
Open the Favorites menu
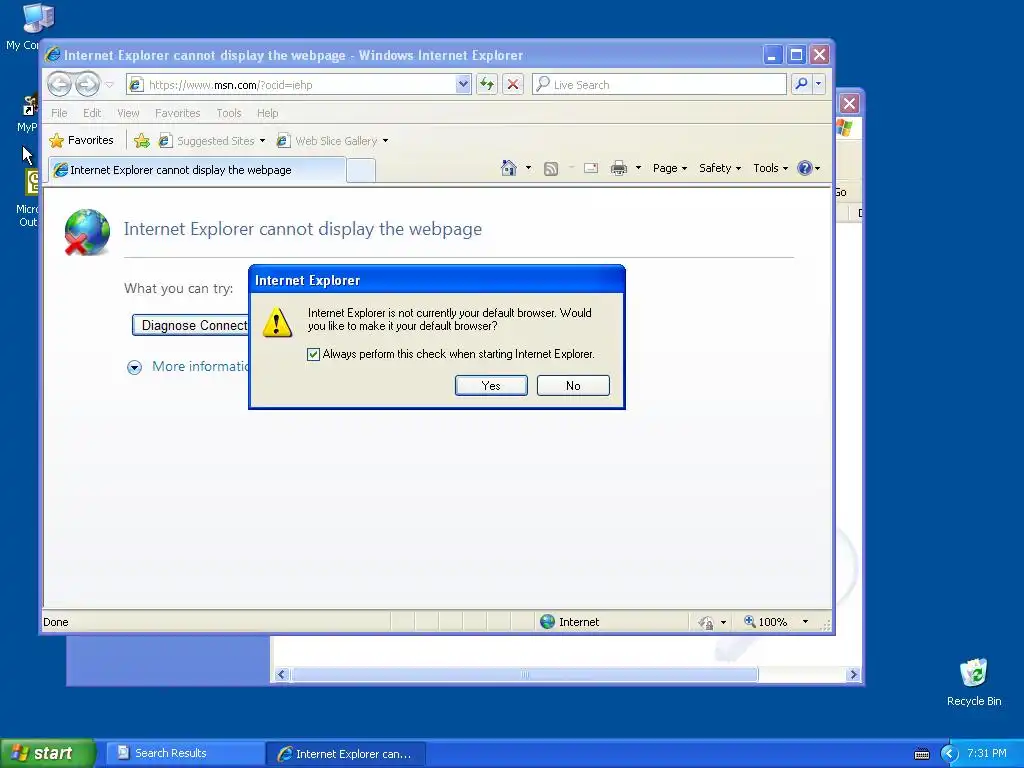pyautogui.click(x=178, y=113)
